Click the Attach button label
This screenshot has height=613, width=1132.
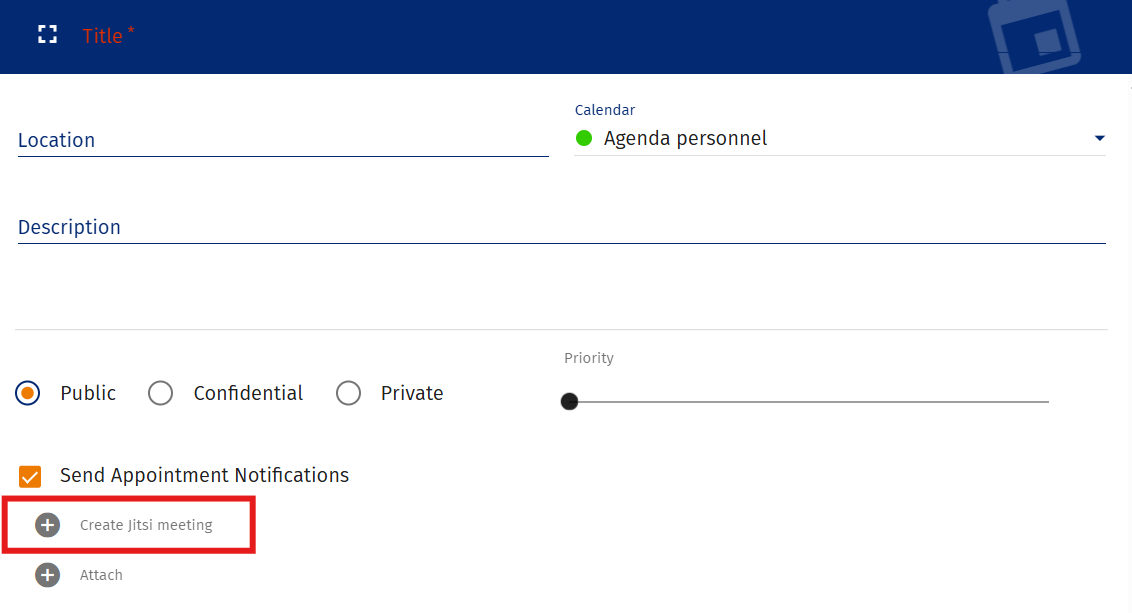(x=101, y=575)
